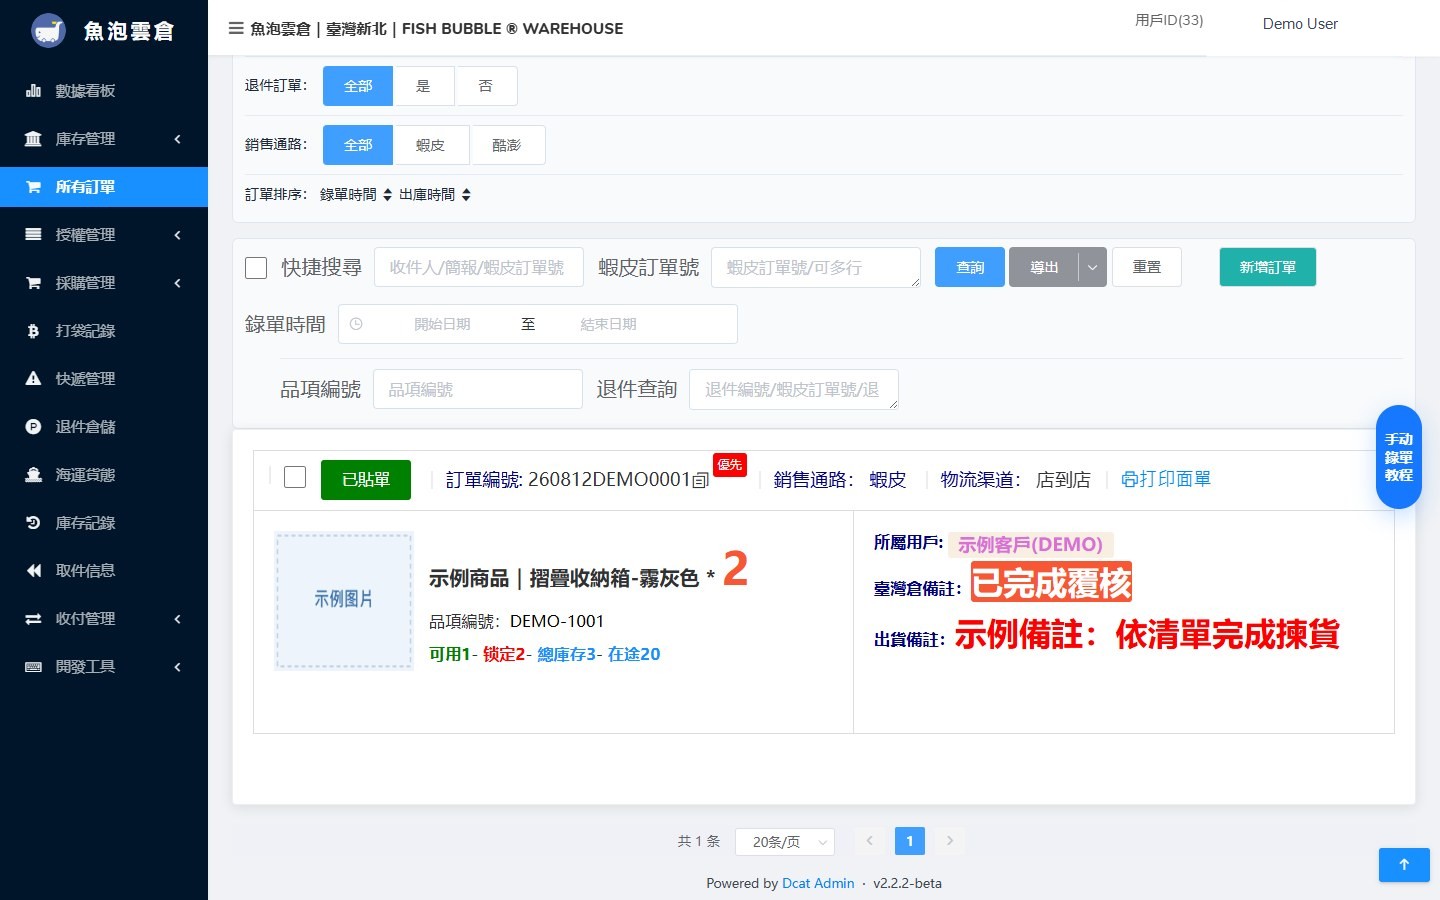Expand the 採購管理 submenu chevron
The height and width of the screenshot is (900, 1440).
[x=177, y=283]
